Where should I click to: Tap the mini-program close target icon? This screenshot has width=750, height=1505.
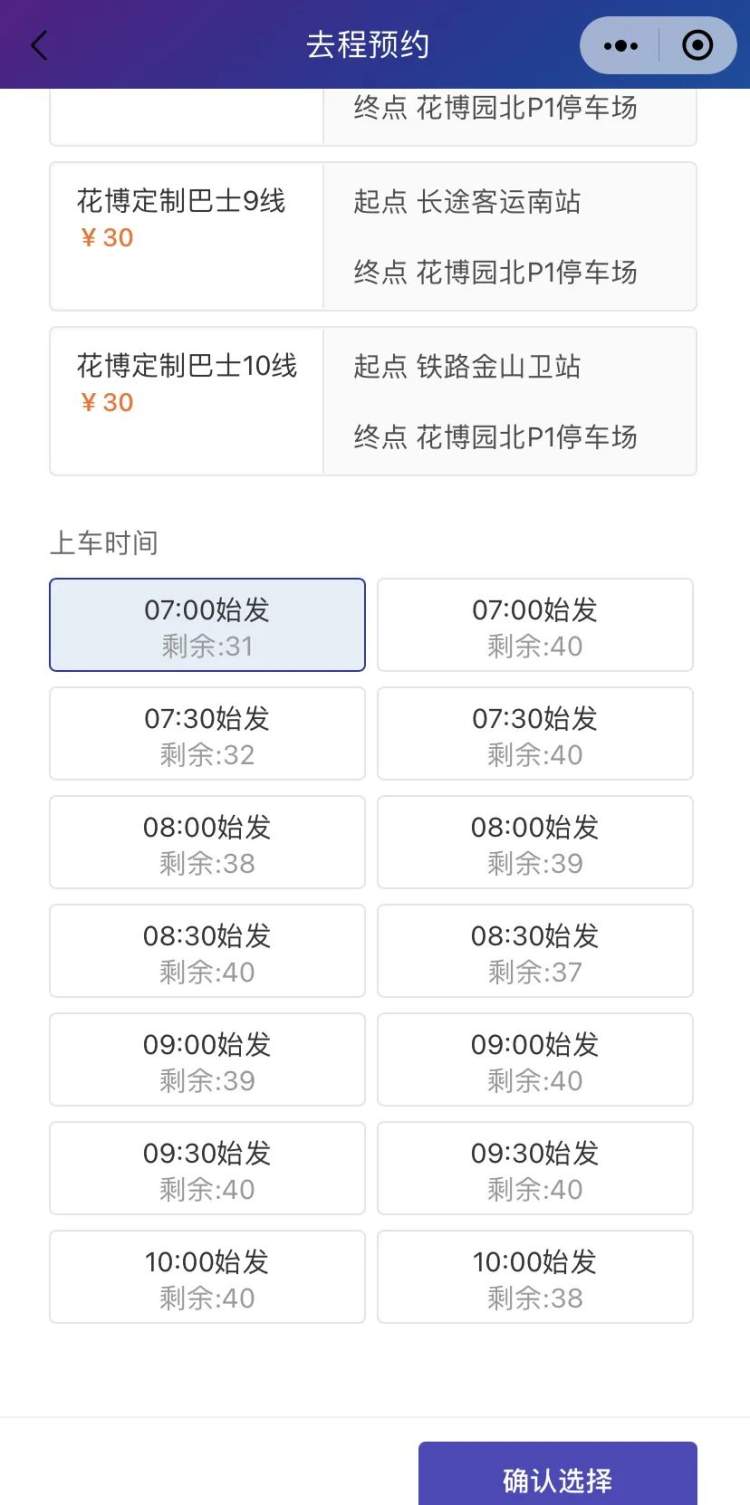coord(697,46)
